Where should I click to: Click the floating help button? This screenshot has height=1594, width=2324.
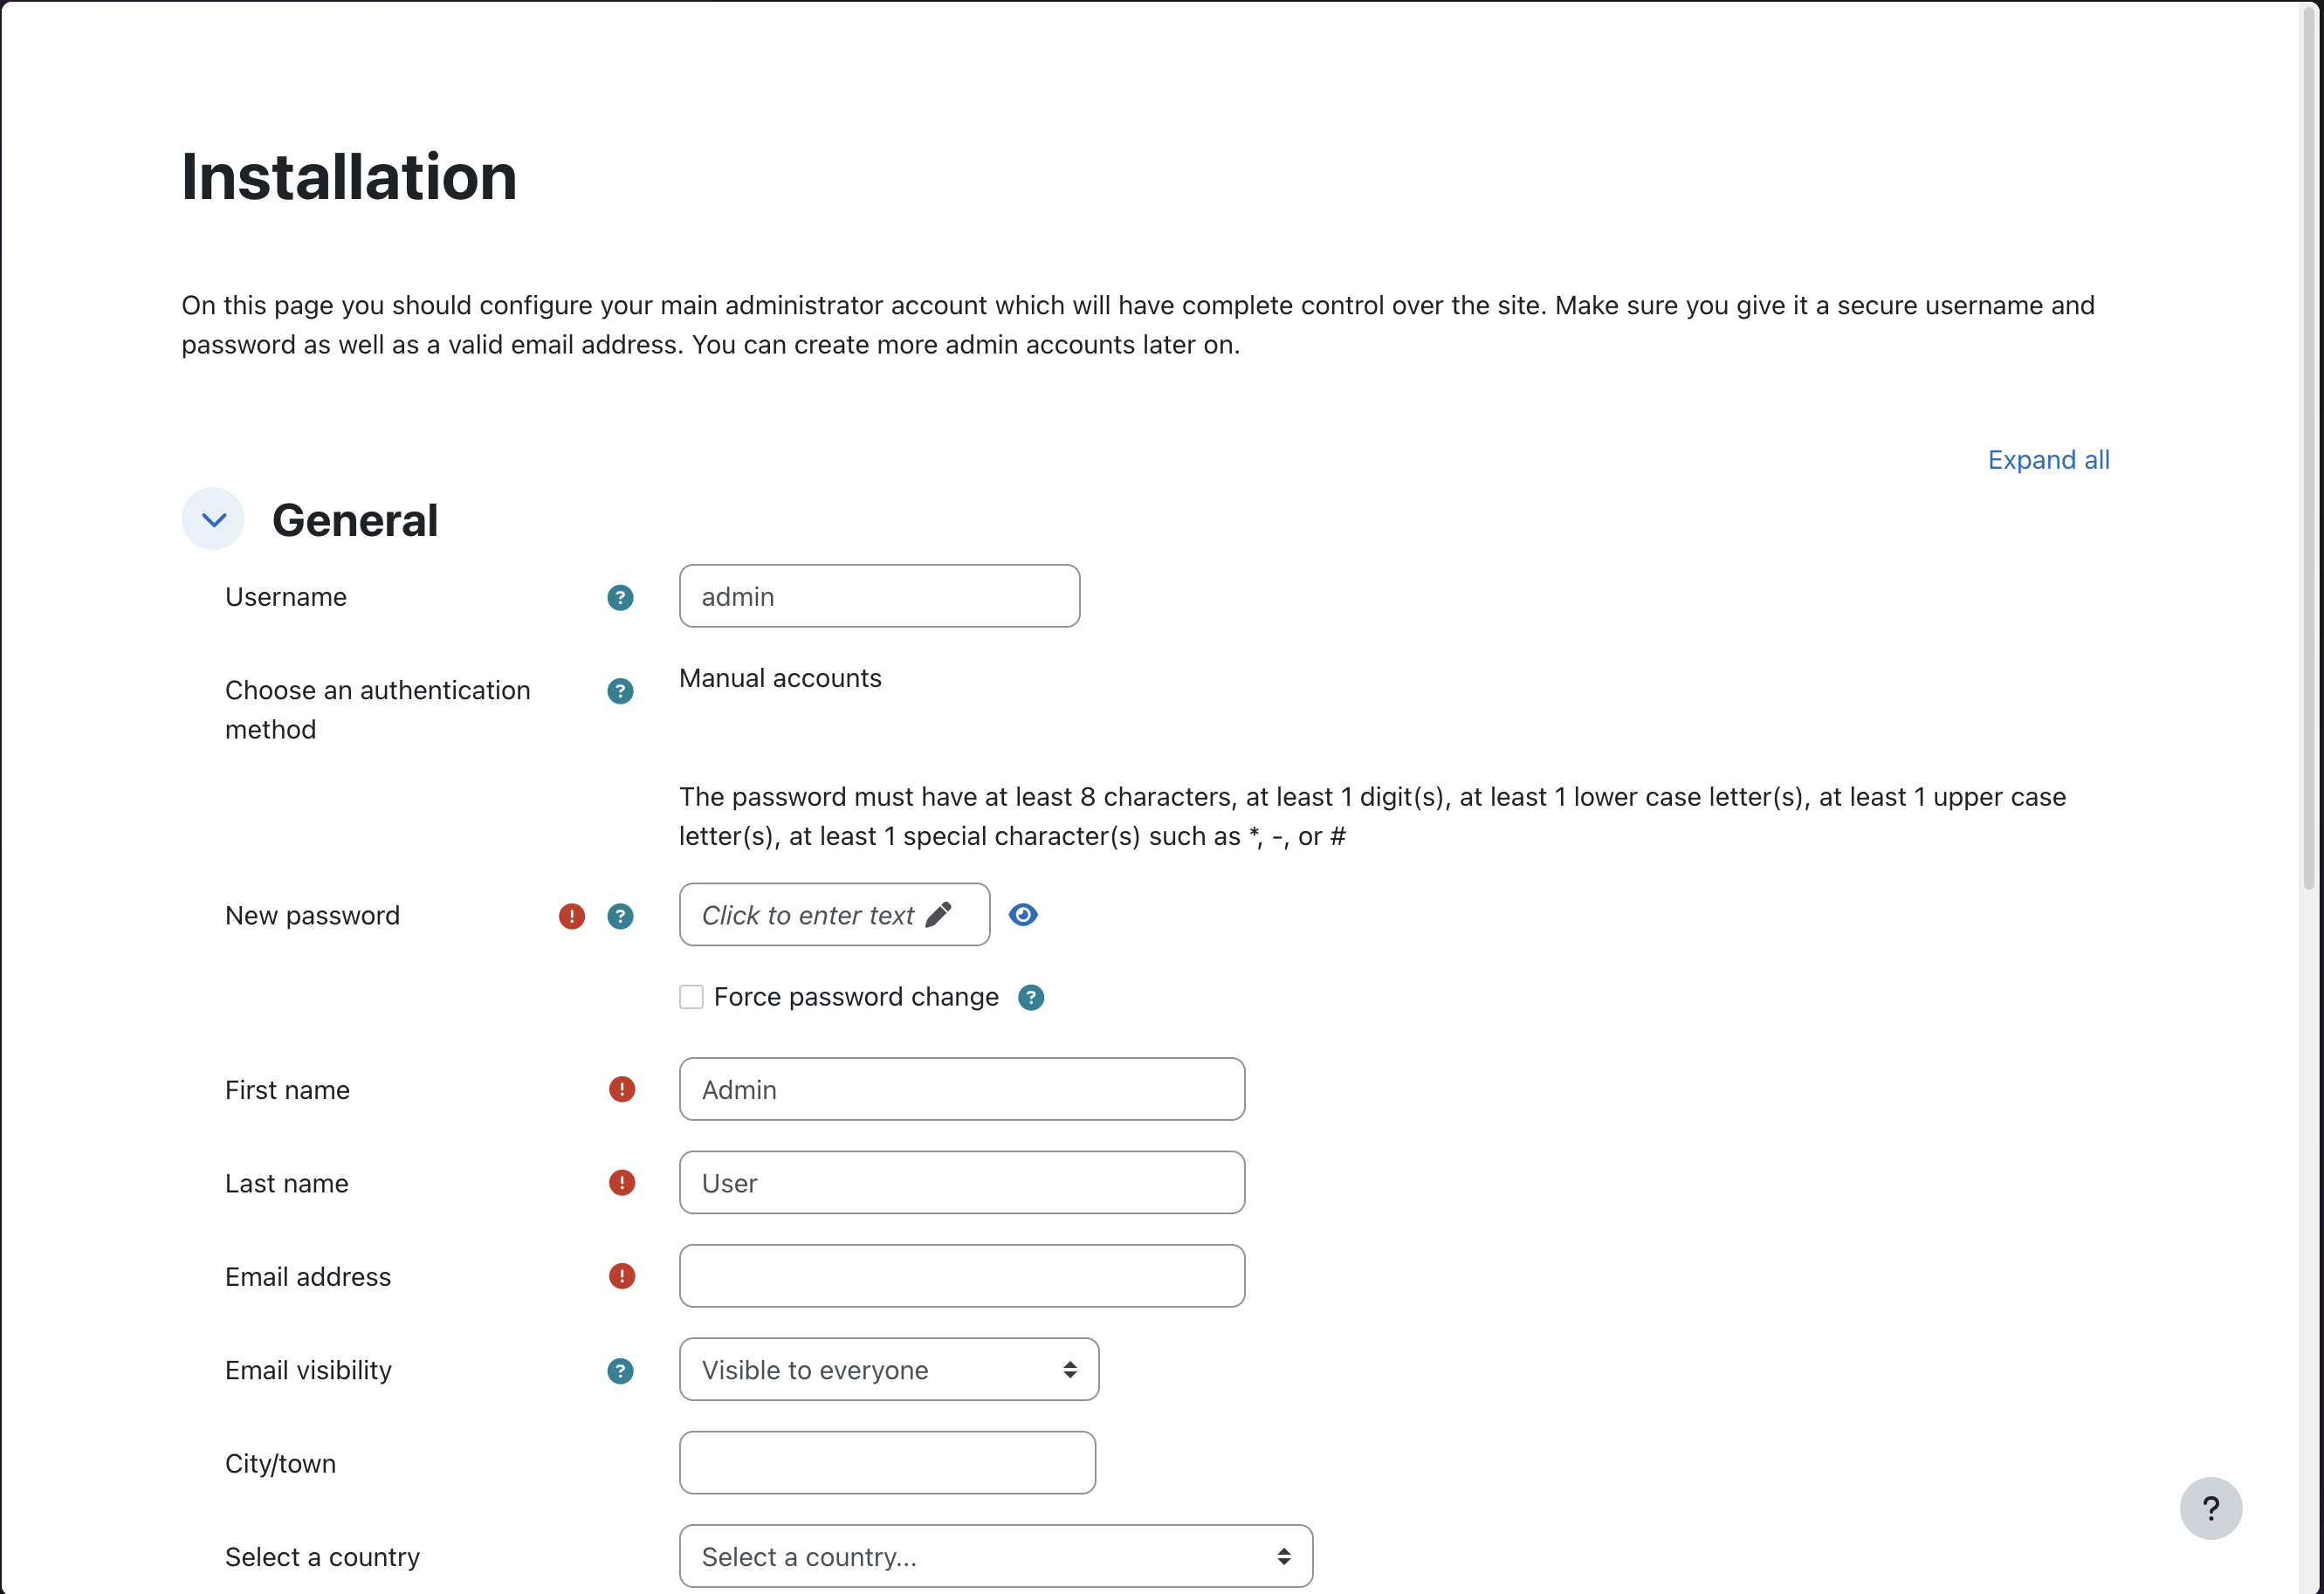pos(2210,1508)
